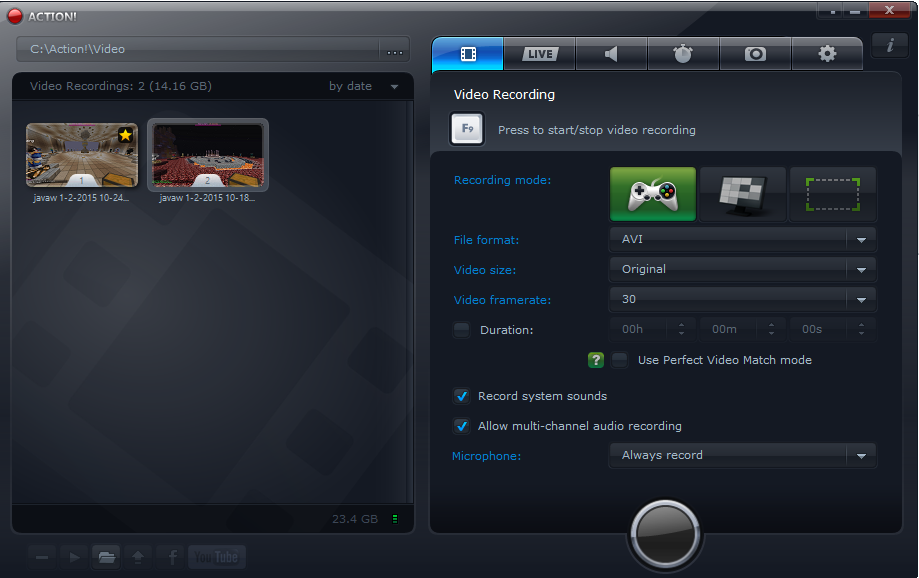Minimize Action! to tray with the dot button
Image resolution: width=919 pixels, height=578 pixels.
pyautogui.click(x=832, y=11)
